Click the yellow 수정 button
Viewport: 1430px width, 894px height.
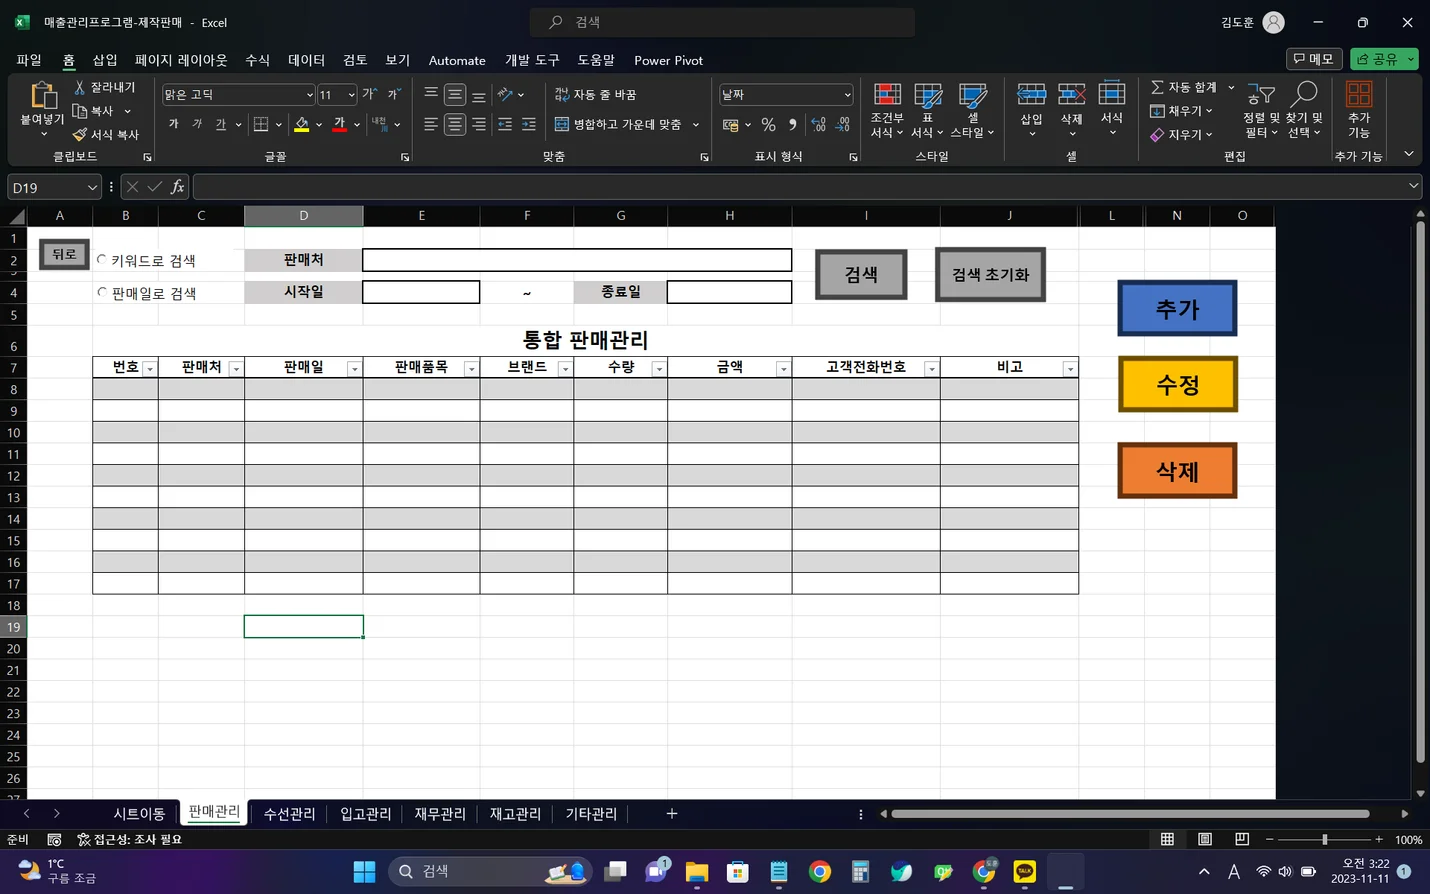1177,384
